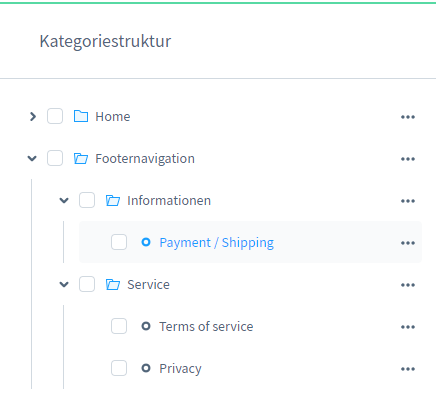The width and height of the screenshot is (436, 399).
Task: Tick the checkbox next to Home
Action: coord(55,116)
